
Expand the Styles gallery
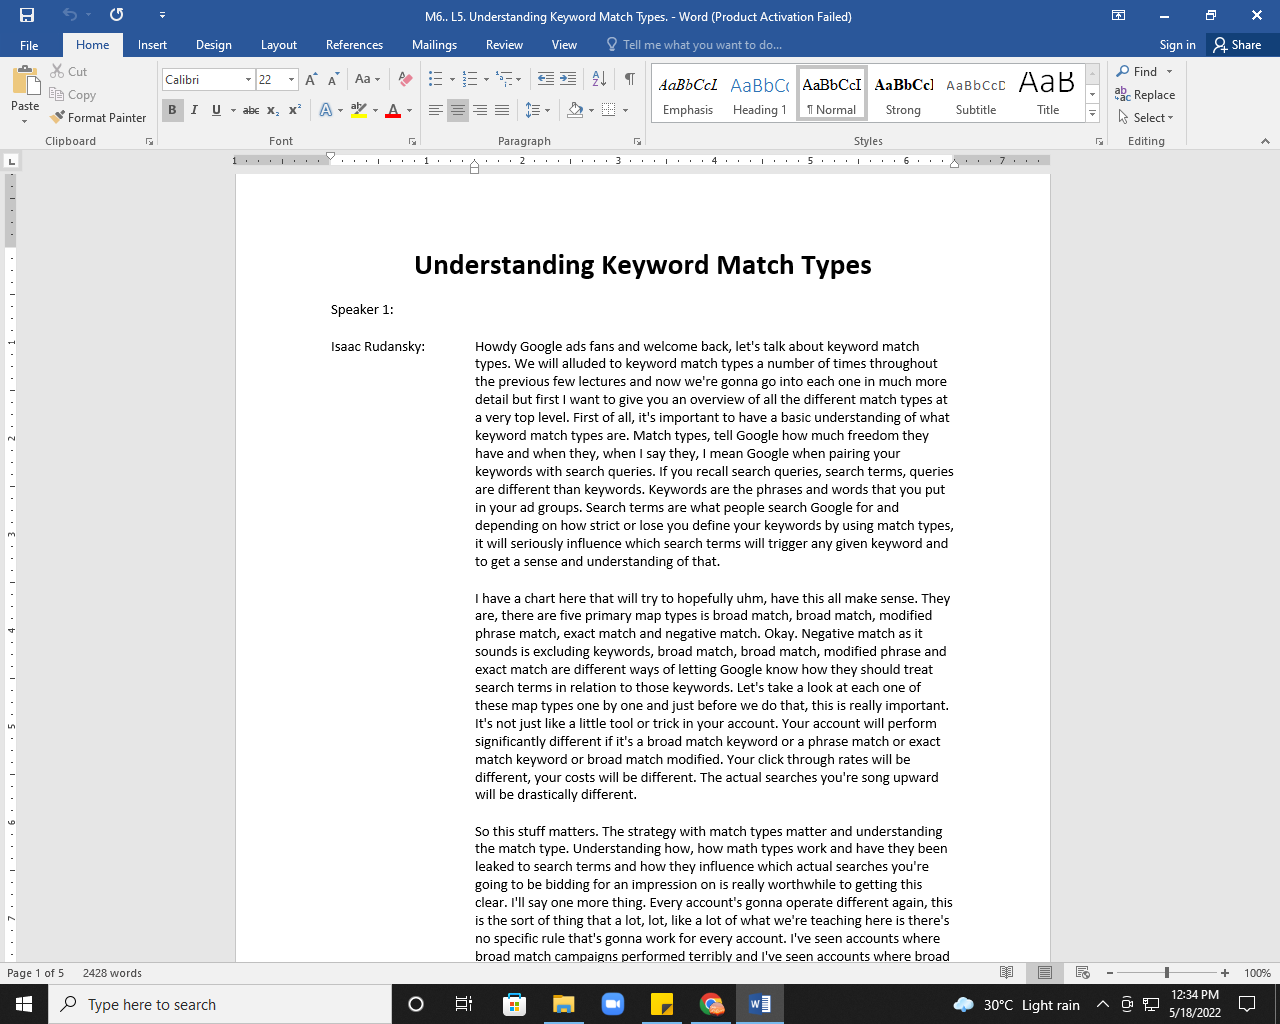[x=1093, y=115]
